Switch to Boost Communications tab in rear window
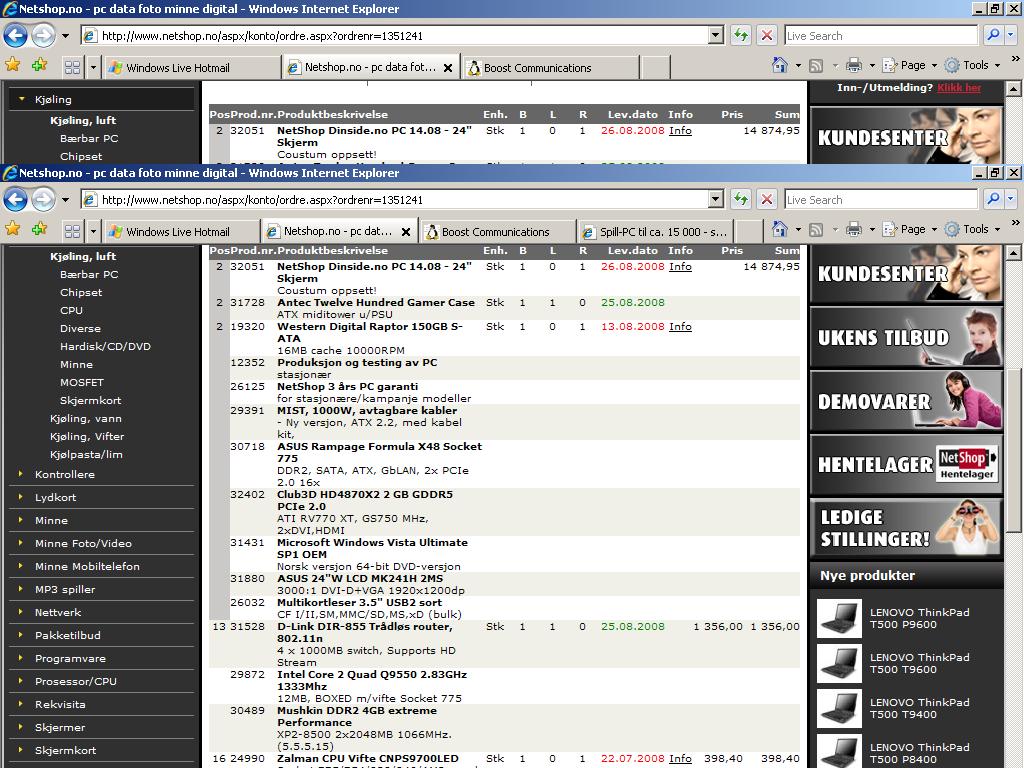This screenshot has height=768, width=1024. coord(551,68)
